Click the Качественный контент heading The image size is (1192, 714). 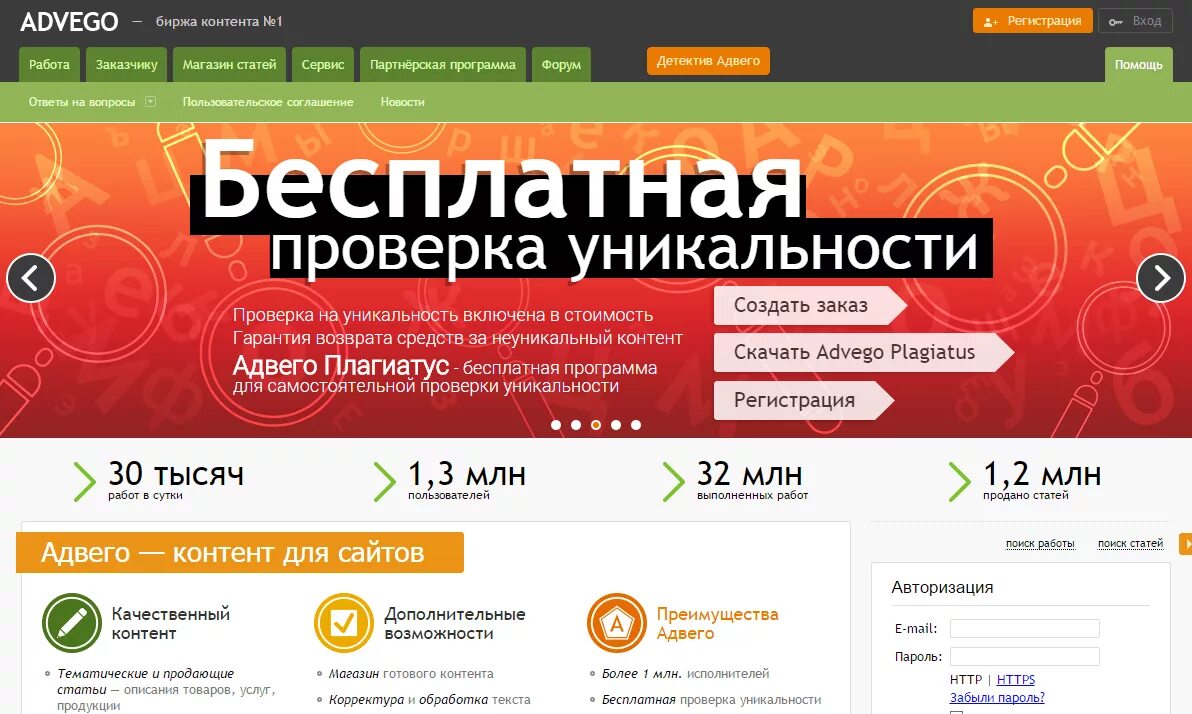tap(170, 624)
